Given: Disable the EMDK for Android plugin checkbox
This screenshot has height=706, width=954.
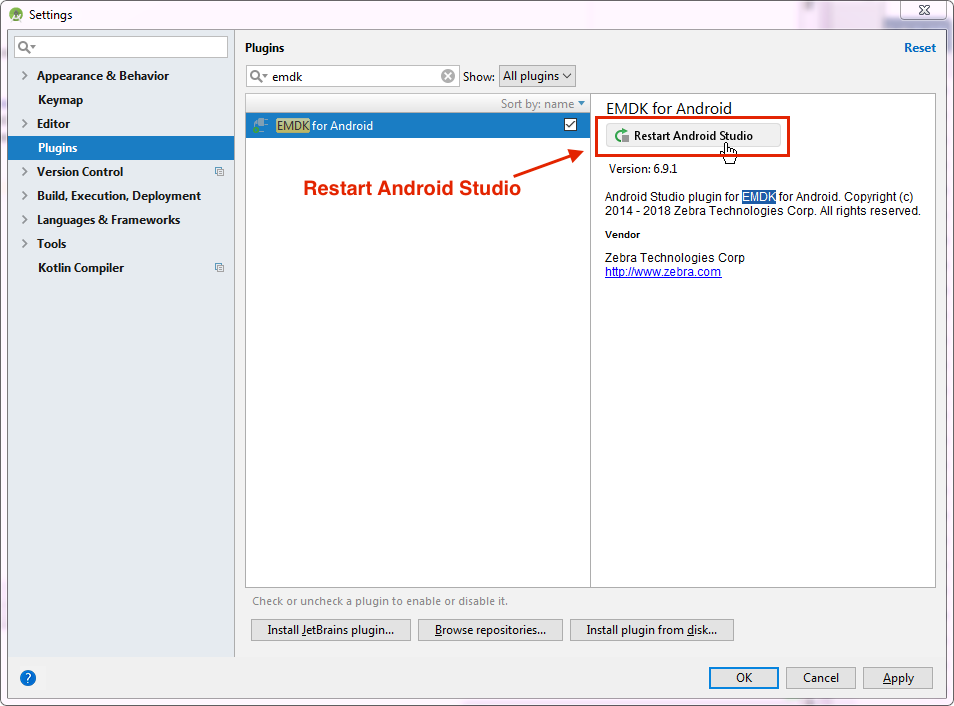Looking at the screenshot, I should coord(570,125).
